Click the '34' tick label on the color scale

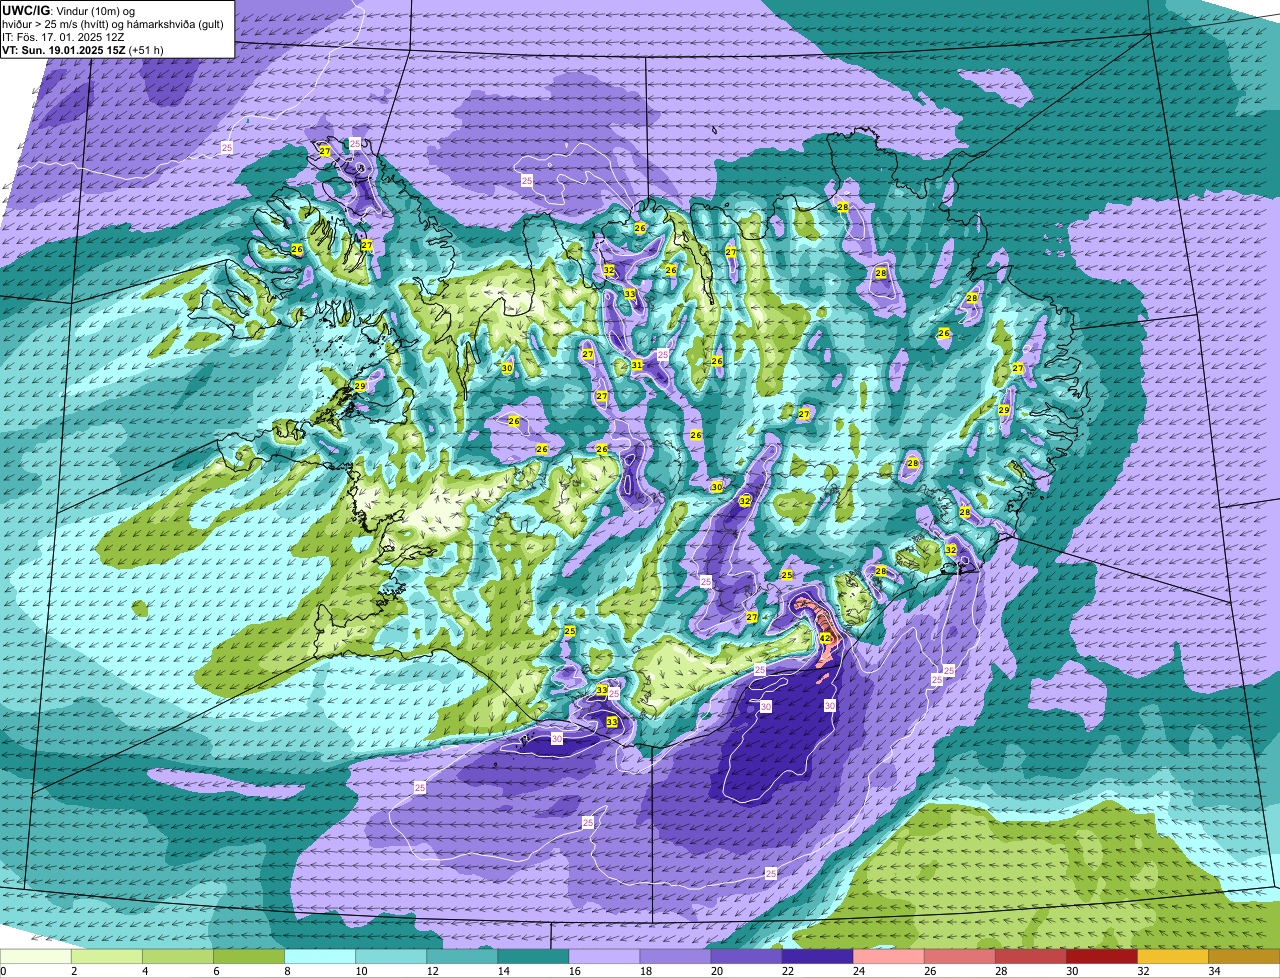[x=1214, y=971]
